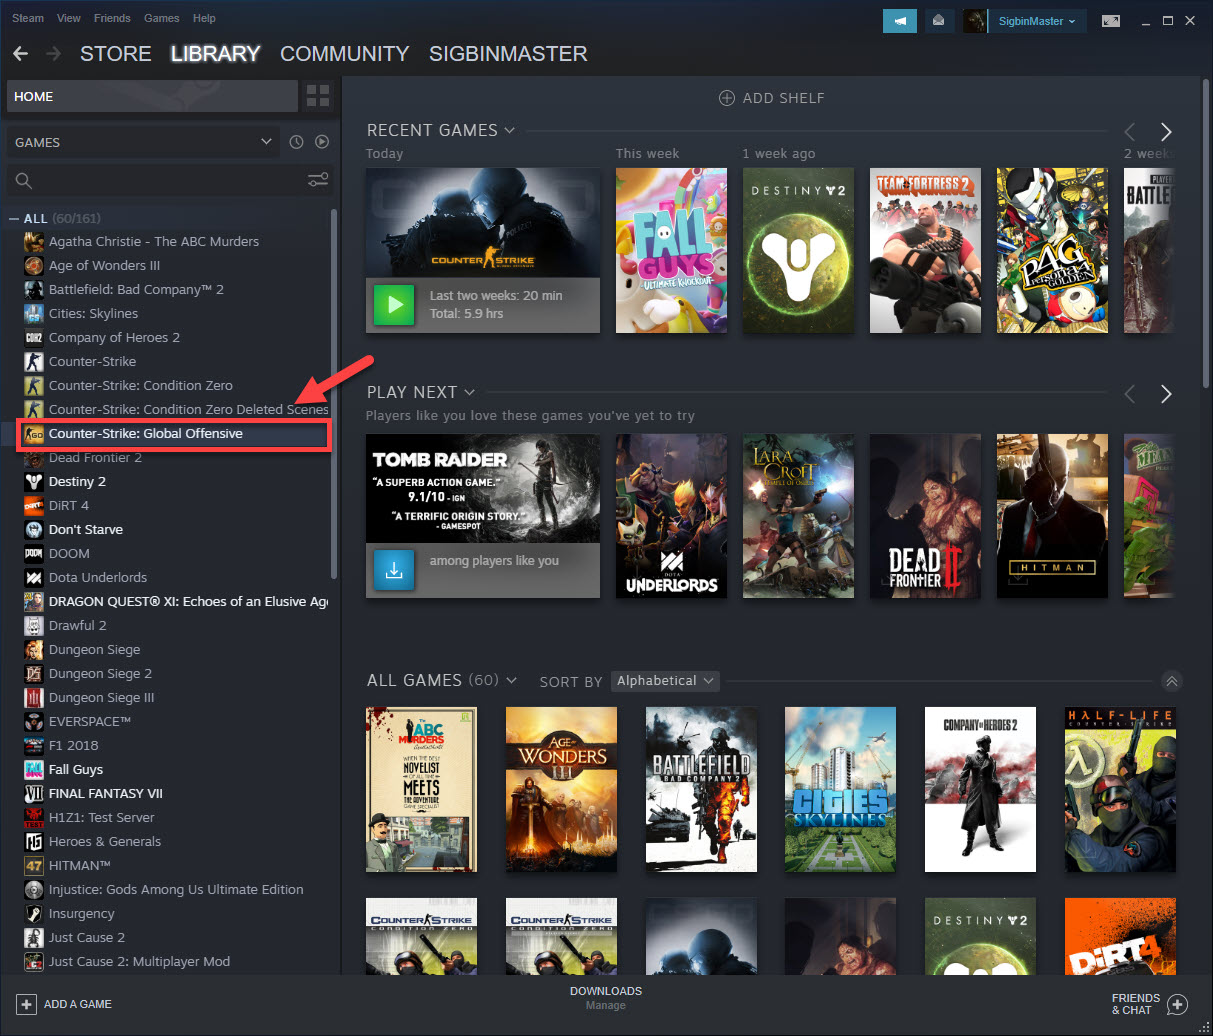Screen dimensions: 1213x1036
Task: Click the play sessions icon beside the clock
Action: click(x=321, y=142)
